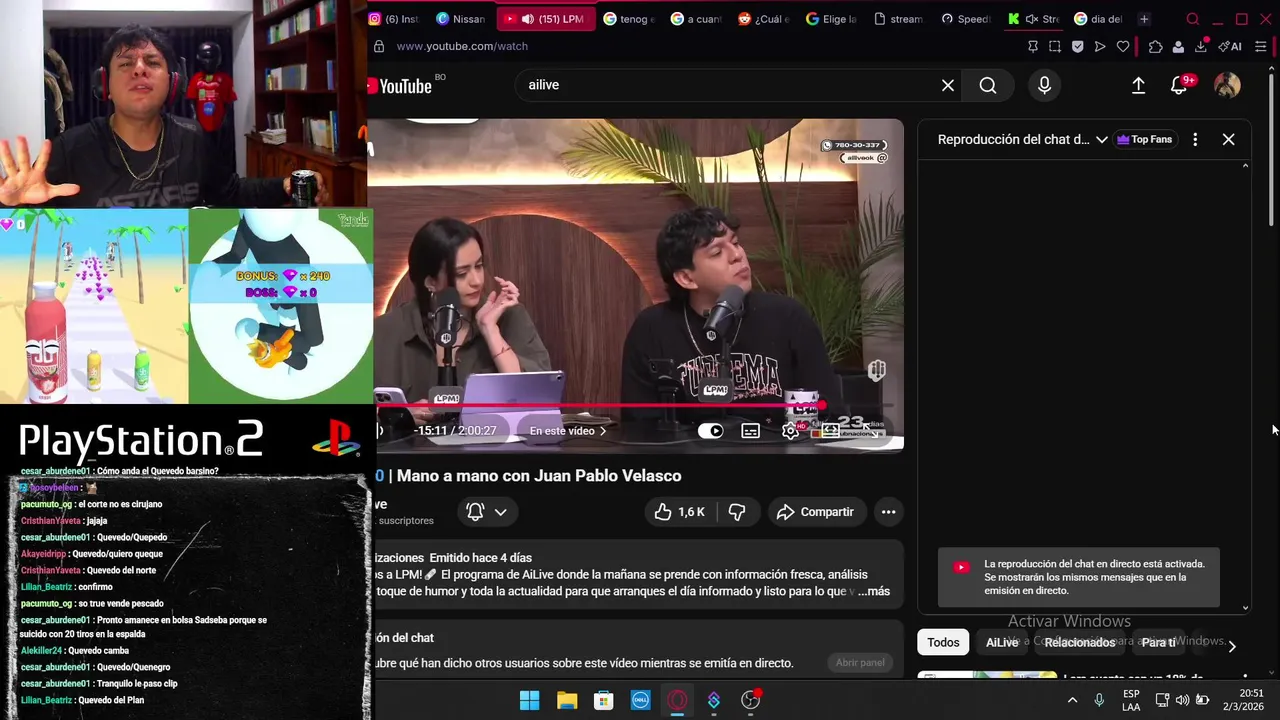The height and width of the screenshot is (720, 1280).
Task: Toggle subtitles with the captions icon
Action: (750, 431)
